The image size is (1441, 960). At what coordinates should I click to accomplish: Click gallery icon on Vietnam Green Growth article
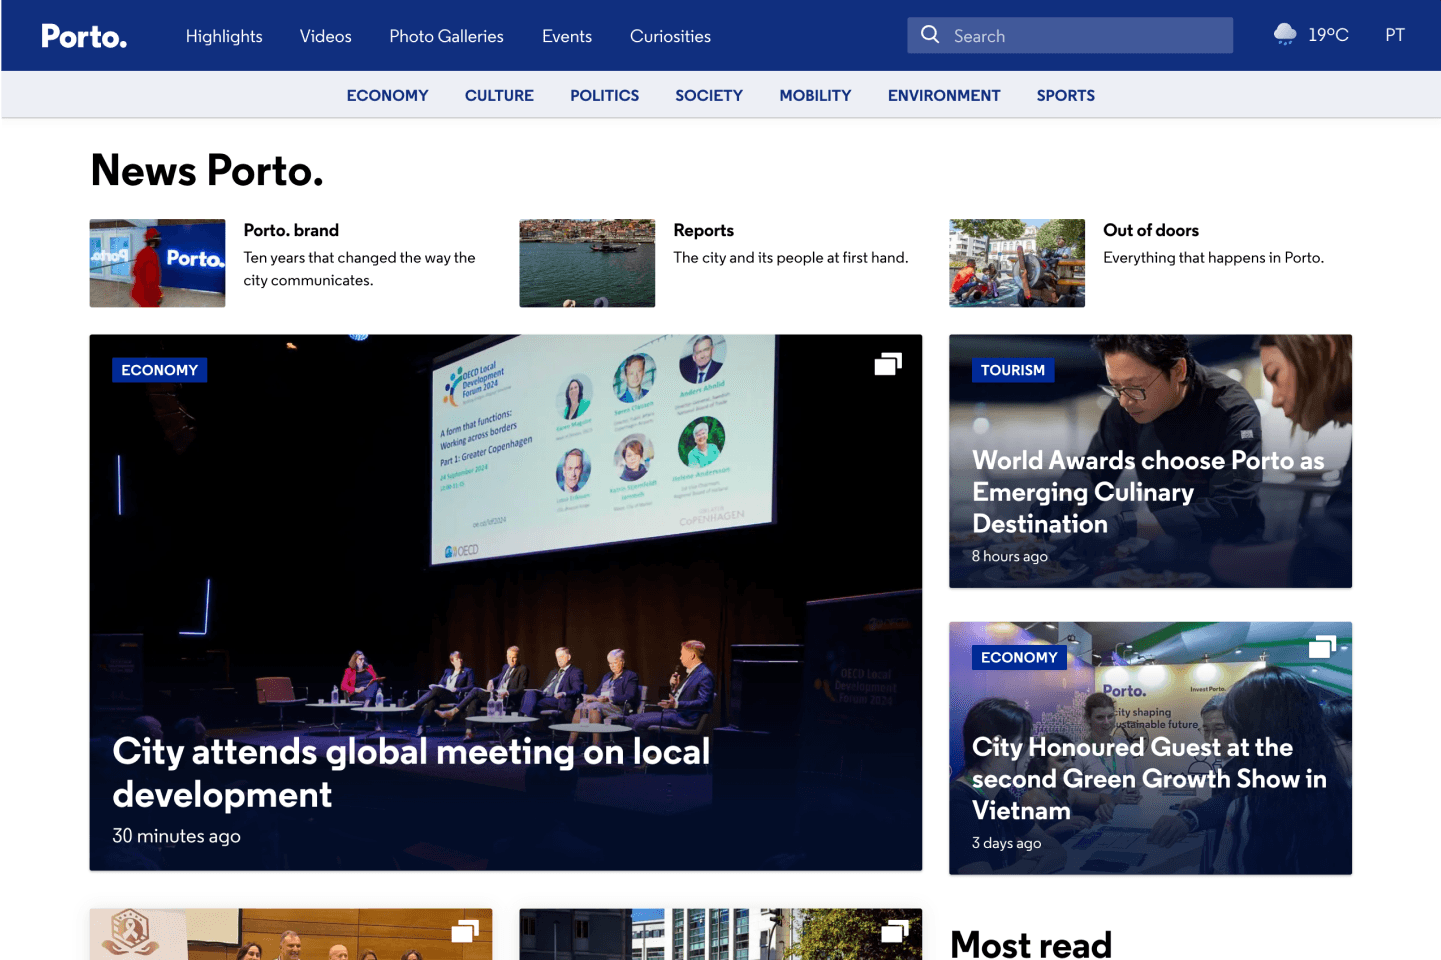click(x=1322, y=648)
